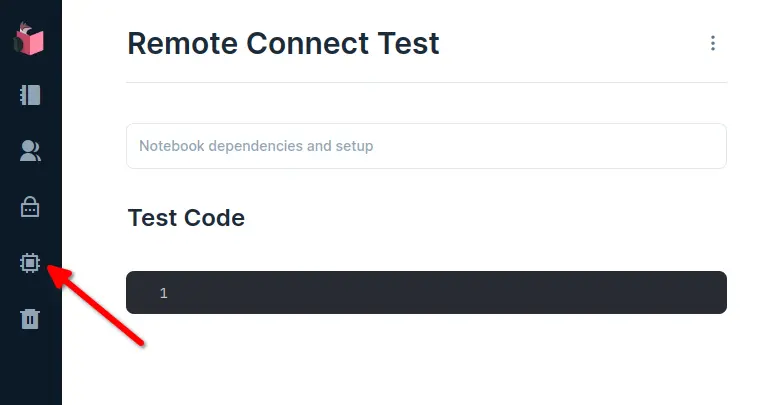Open the notebook sections panel
This screenshot has height=405, width=784.
[x=30, y=95]
